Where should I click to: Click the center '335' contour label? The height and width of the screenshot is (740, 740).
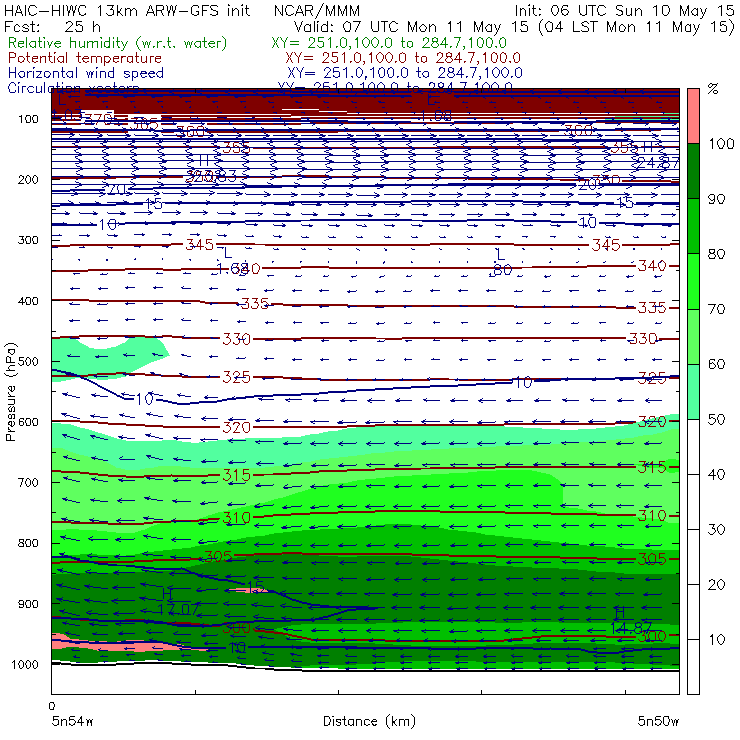(x=255, y=303)
